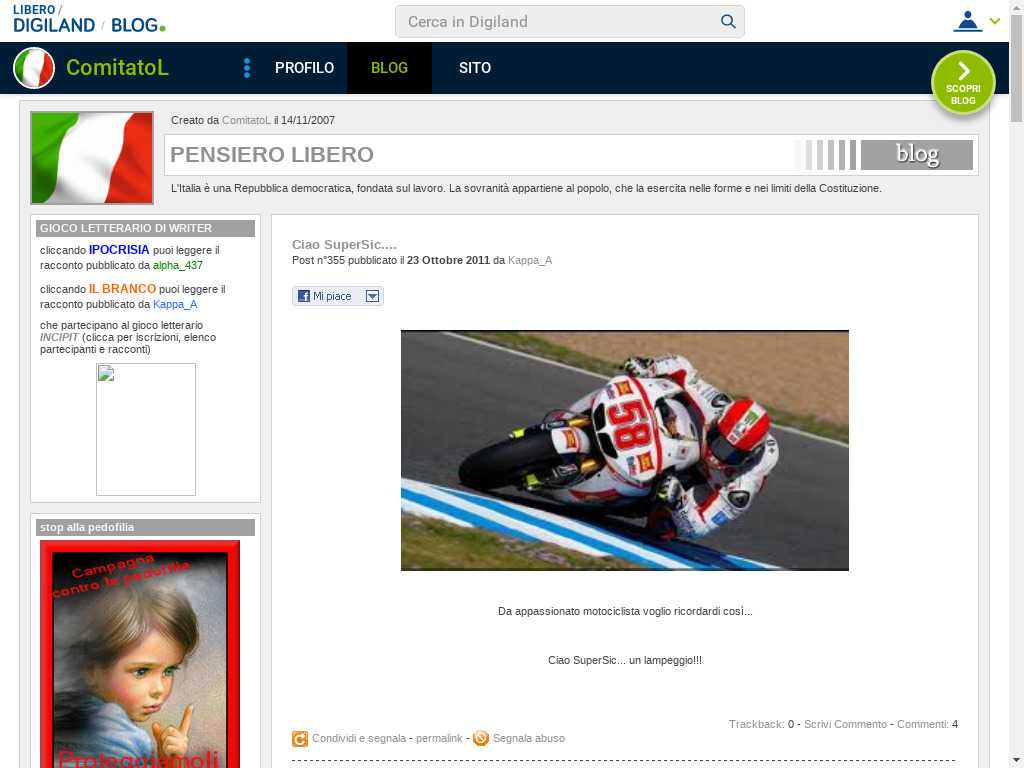Open the PROFILO tab
1024x768 pixels.
click(304, 68)
